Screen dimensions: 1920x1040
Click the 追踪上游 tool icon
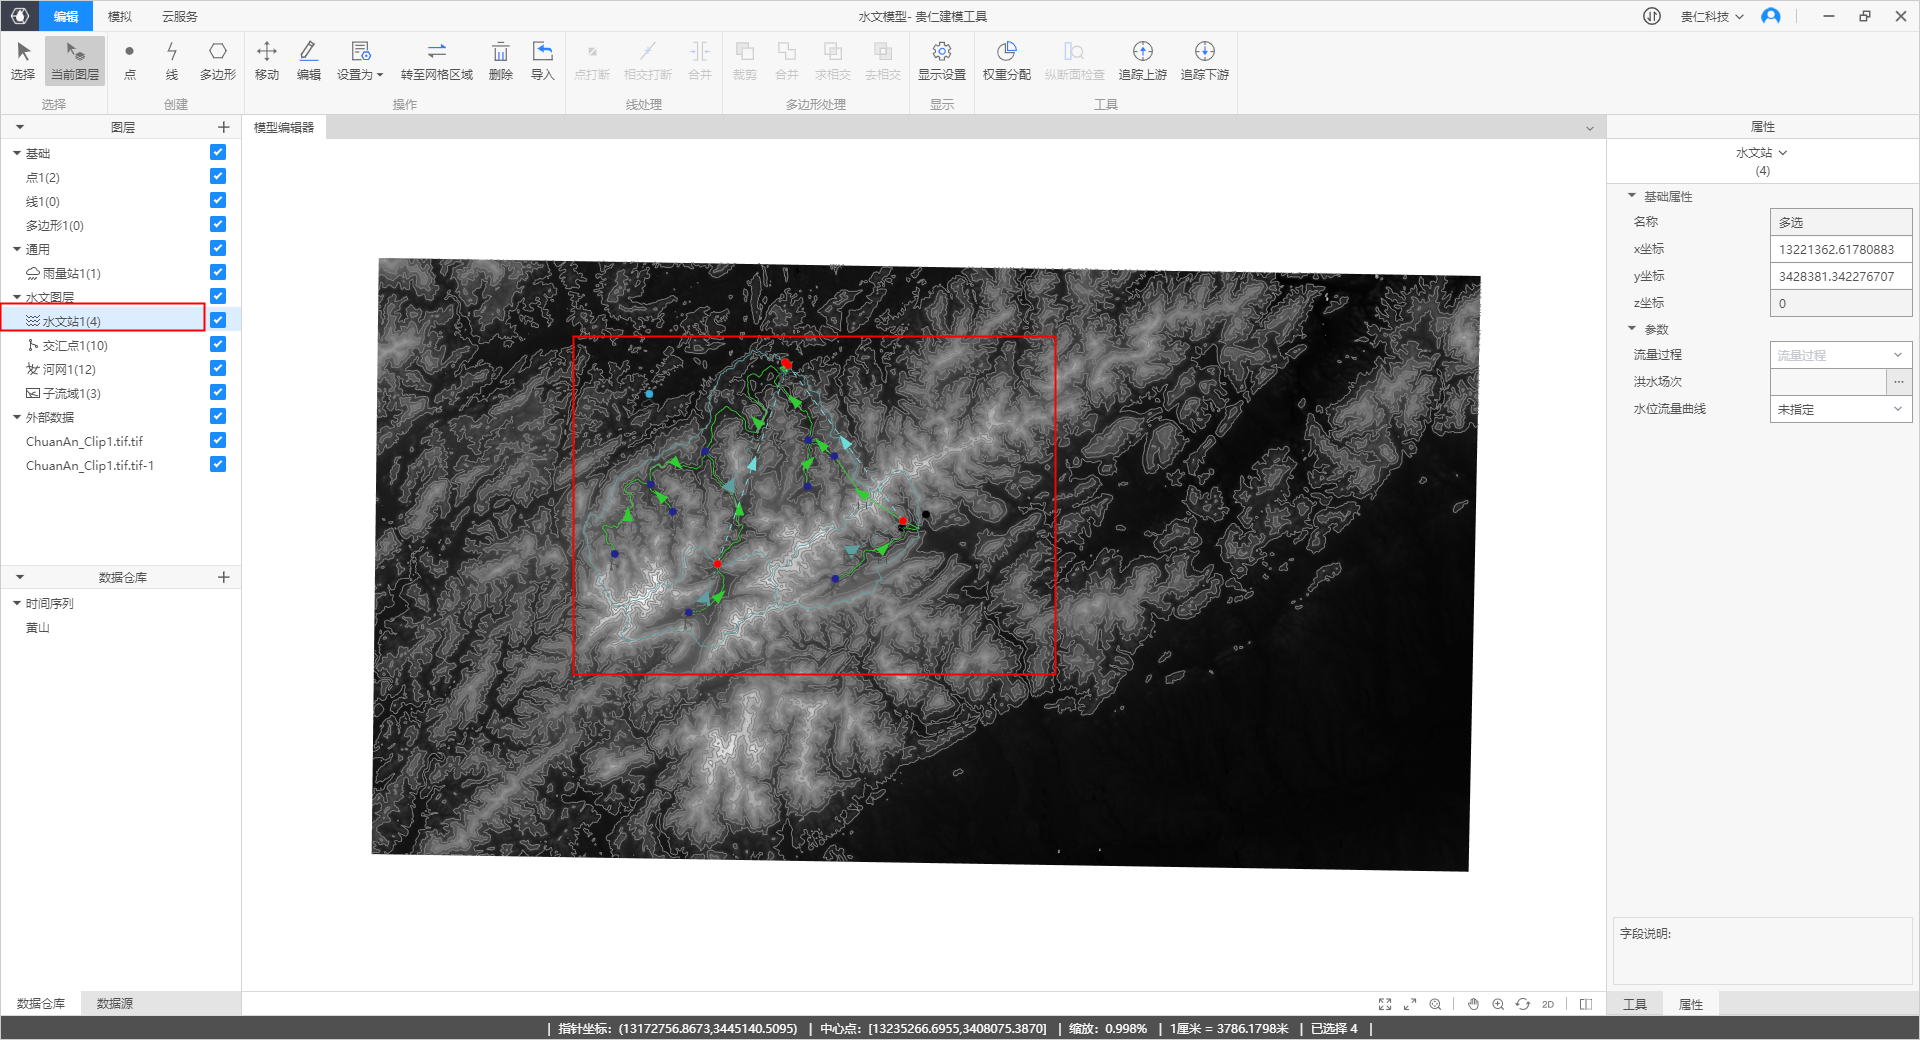[x=1142, y=60]
